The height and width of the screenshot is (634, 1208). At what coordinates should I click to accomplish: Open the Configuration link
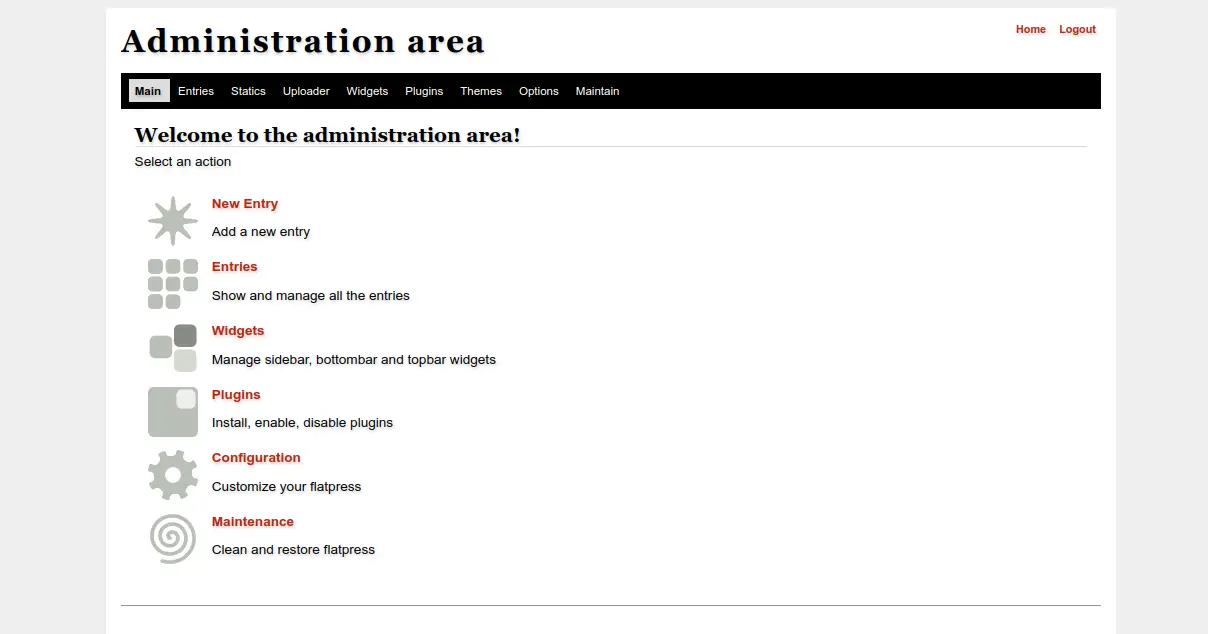[256, 458]
